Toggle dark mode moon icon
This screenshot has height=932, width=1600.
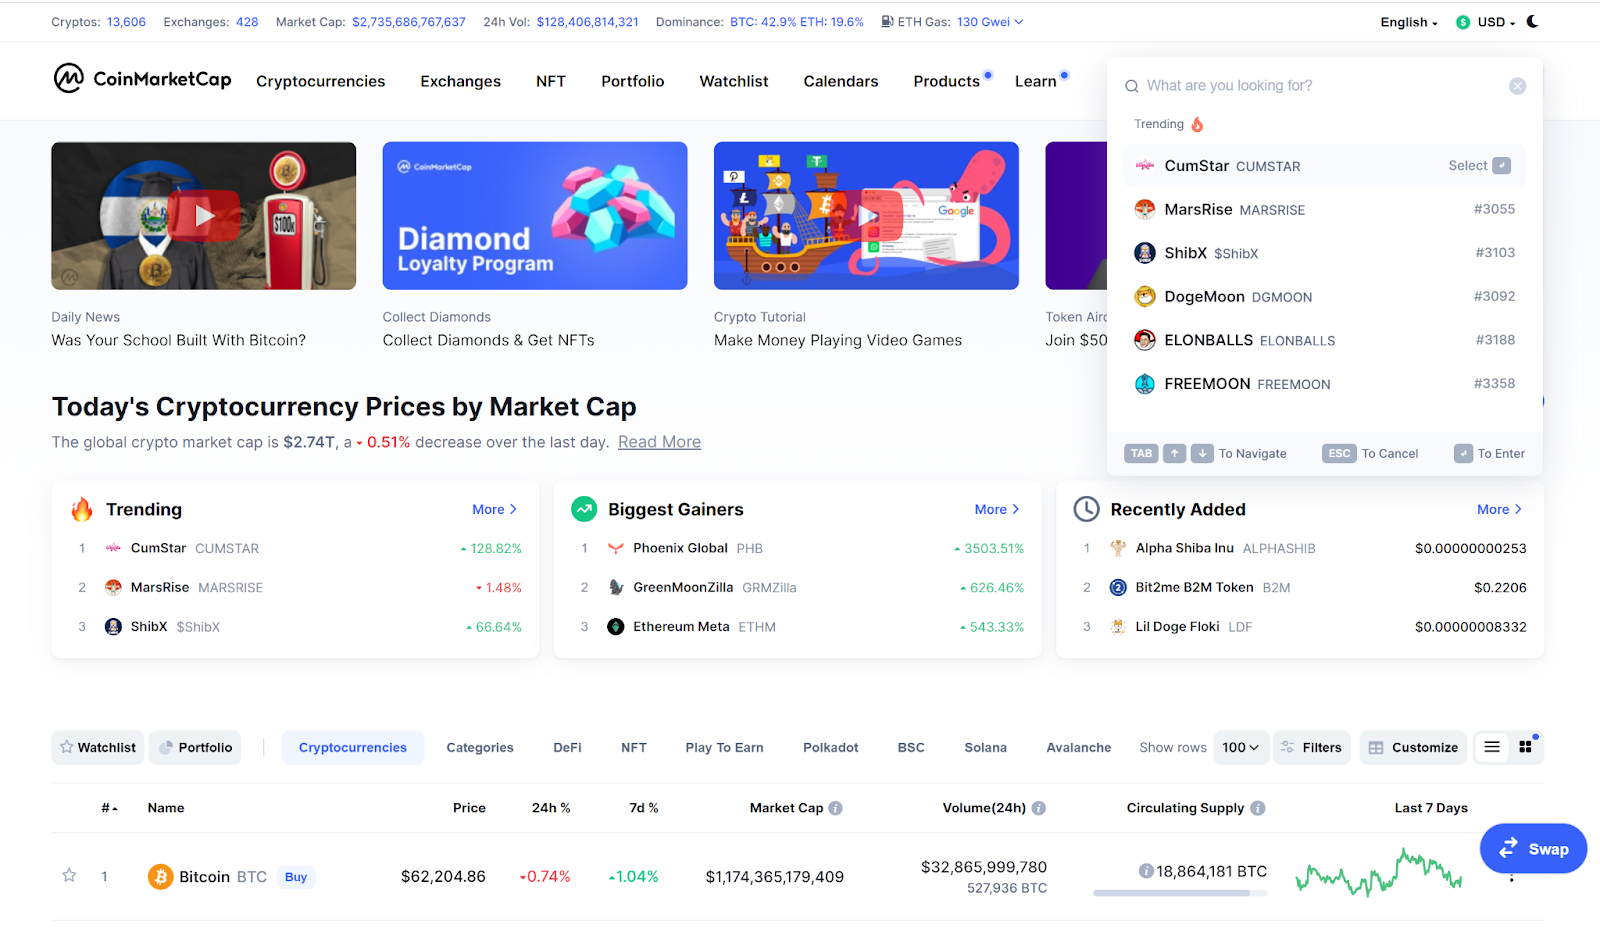(x=1532, y=21)
